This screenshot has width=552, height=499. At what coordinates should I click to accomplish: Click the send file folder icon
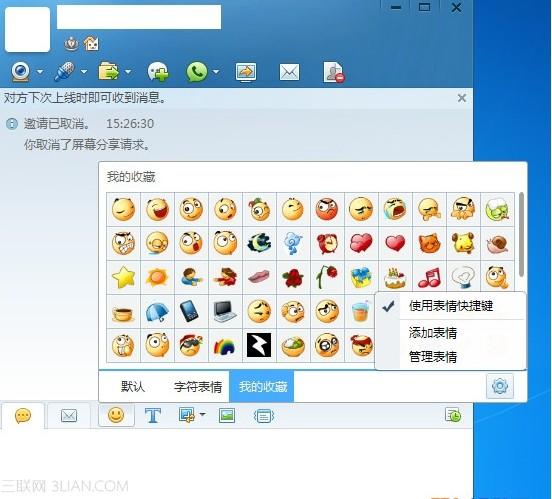(108, 71)
